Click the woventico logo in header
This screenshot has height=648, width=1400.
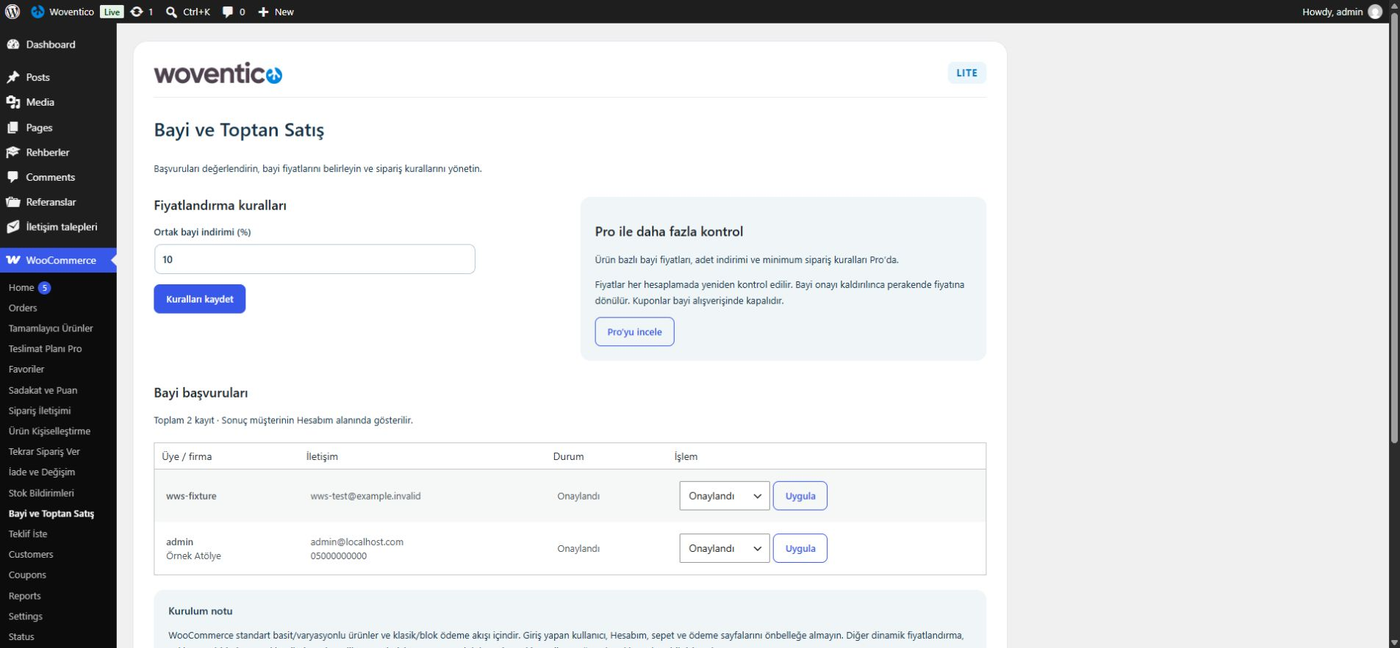coord(218,73)
